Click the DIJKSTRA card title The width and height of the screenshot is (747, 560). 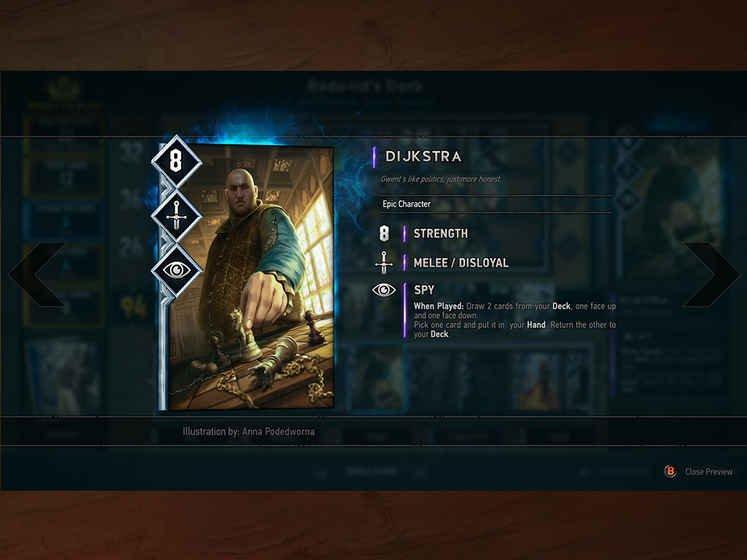point(423,156)
